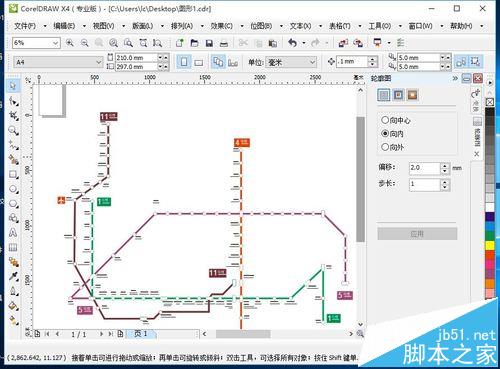Collapse the 轮廓图 docker with chevrons
Screen dimensions: 500x369
coord(455,78)
